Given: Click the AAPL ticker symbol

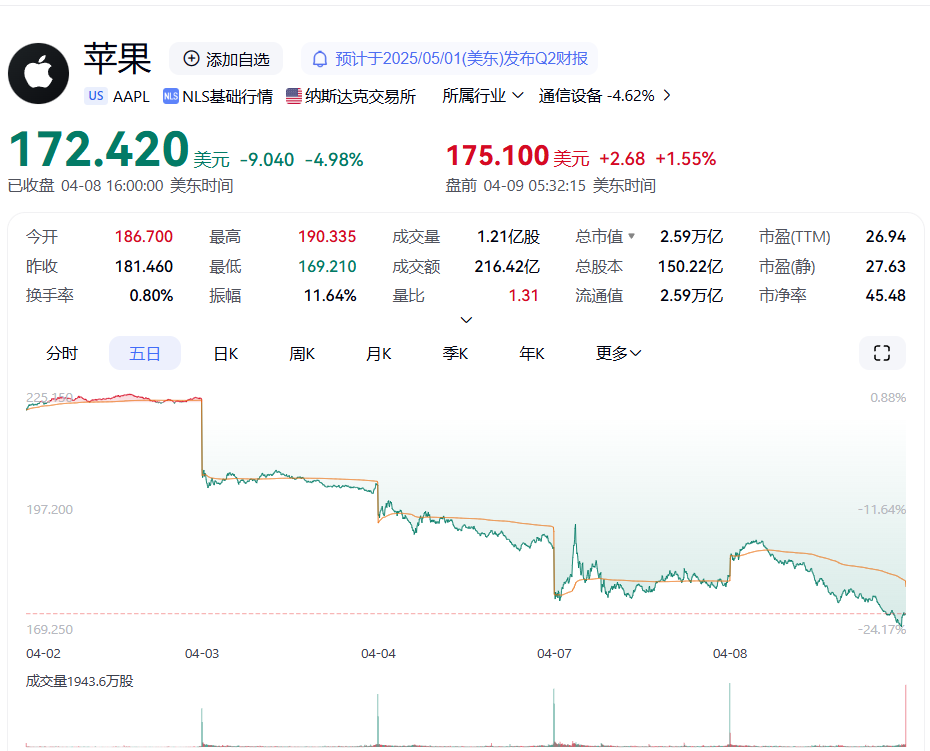Looking at the screenshot, I should coord(131,96).
